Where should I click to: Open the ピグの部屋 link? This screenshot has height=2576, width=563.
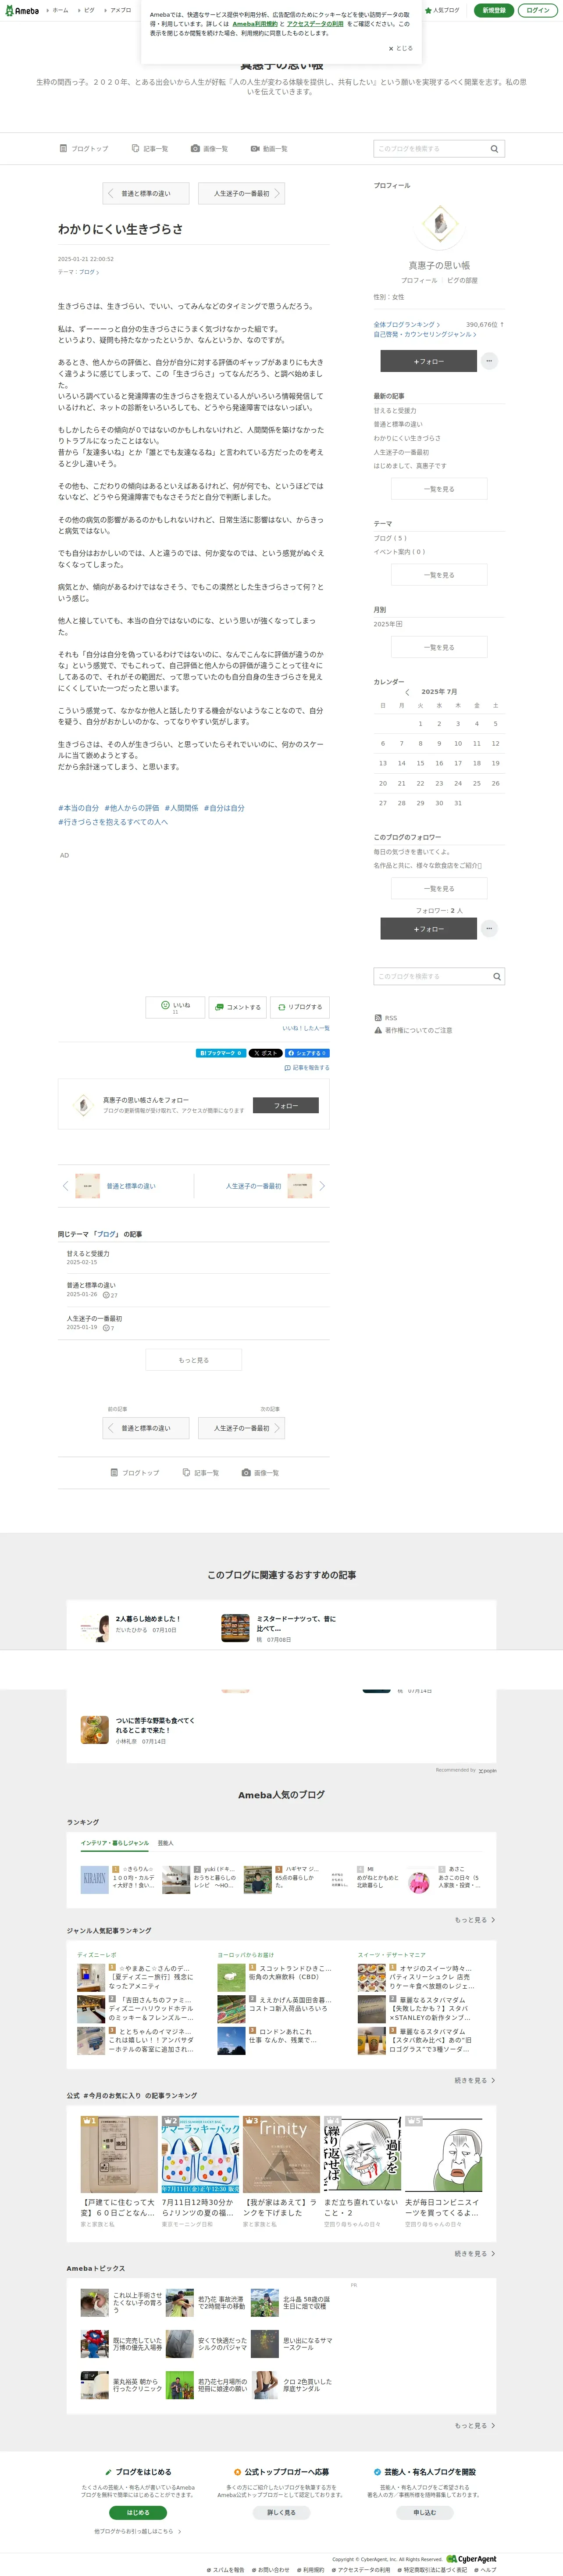pos(462,280)
